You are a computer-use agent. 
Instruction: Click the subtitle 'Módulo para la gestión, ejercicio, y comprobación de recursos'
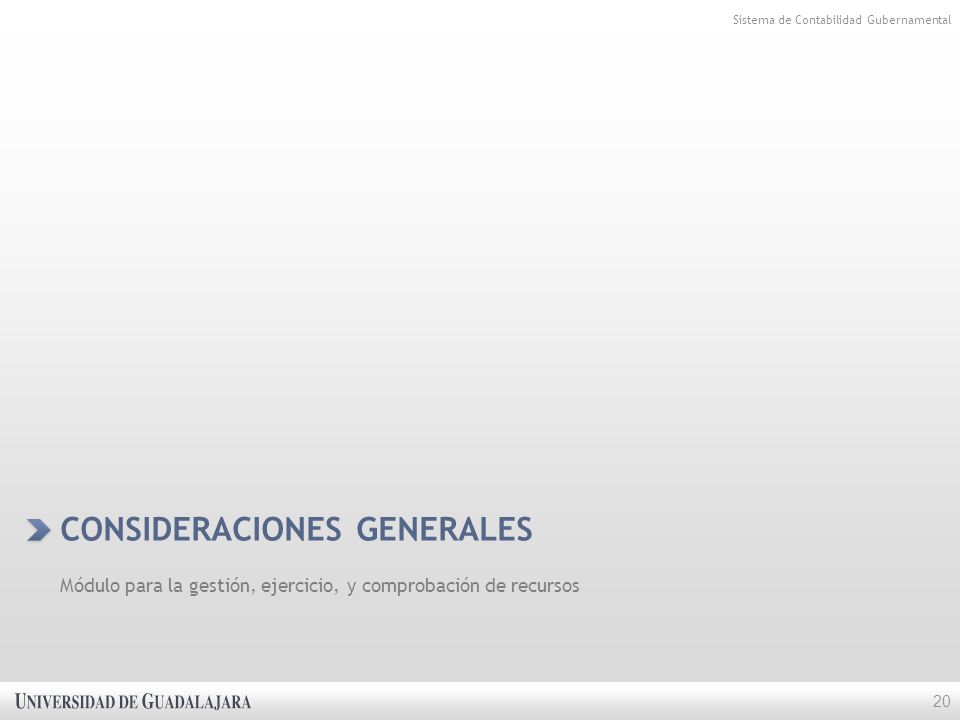point(319,586)
